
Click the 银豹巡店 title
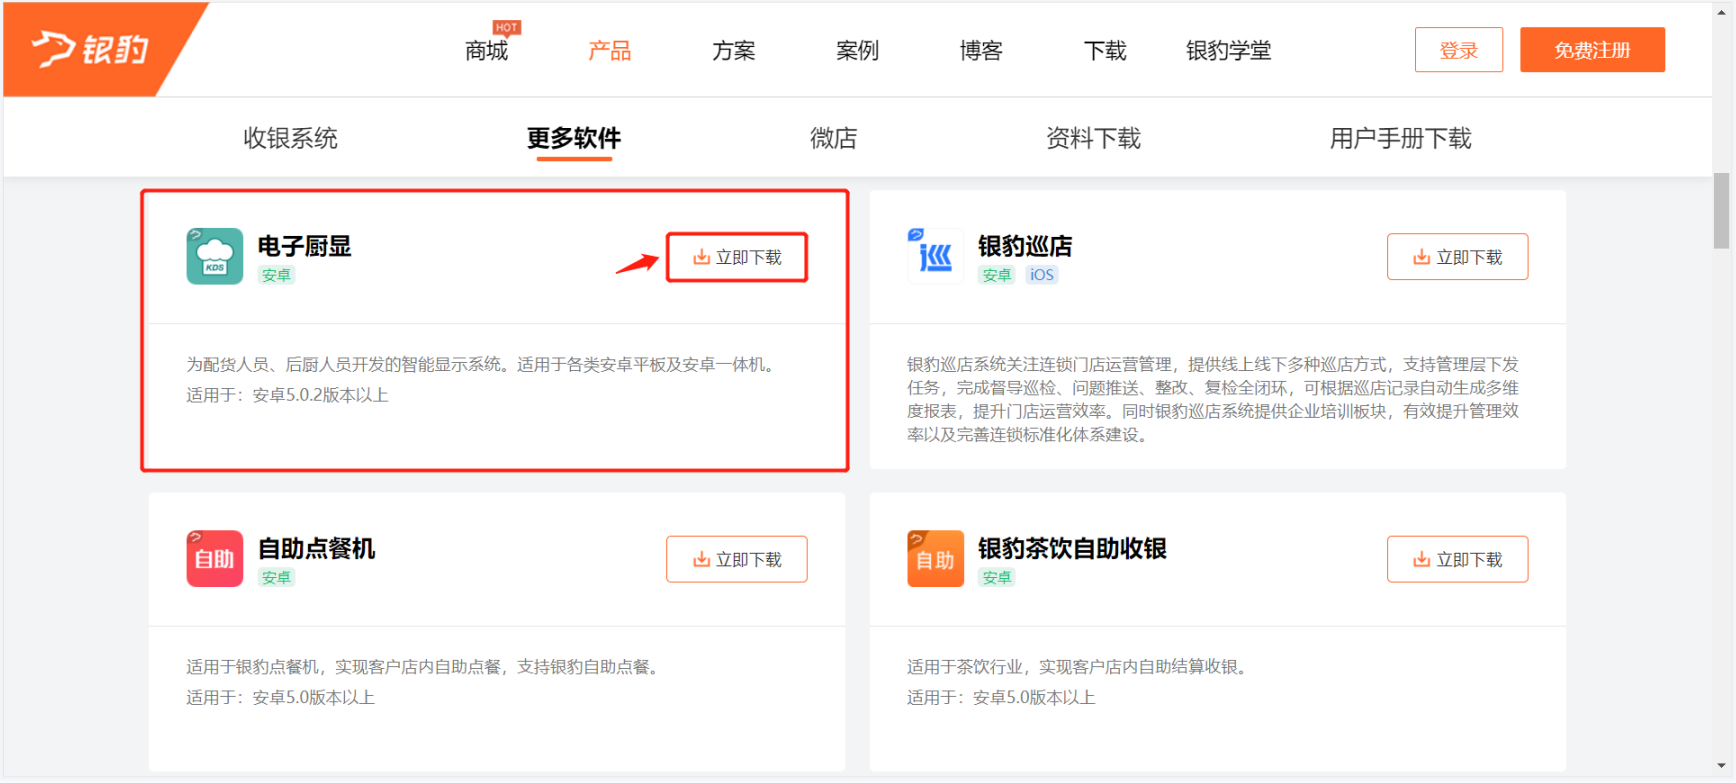coord(1025,246)
